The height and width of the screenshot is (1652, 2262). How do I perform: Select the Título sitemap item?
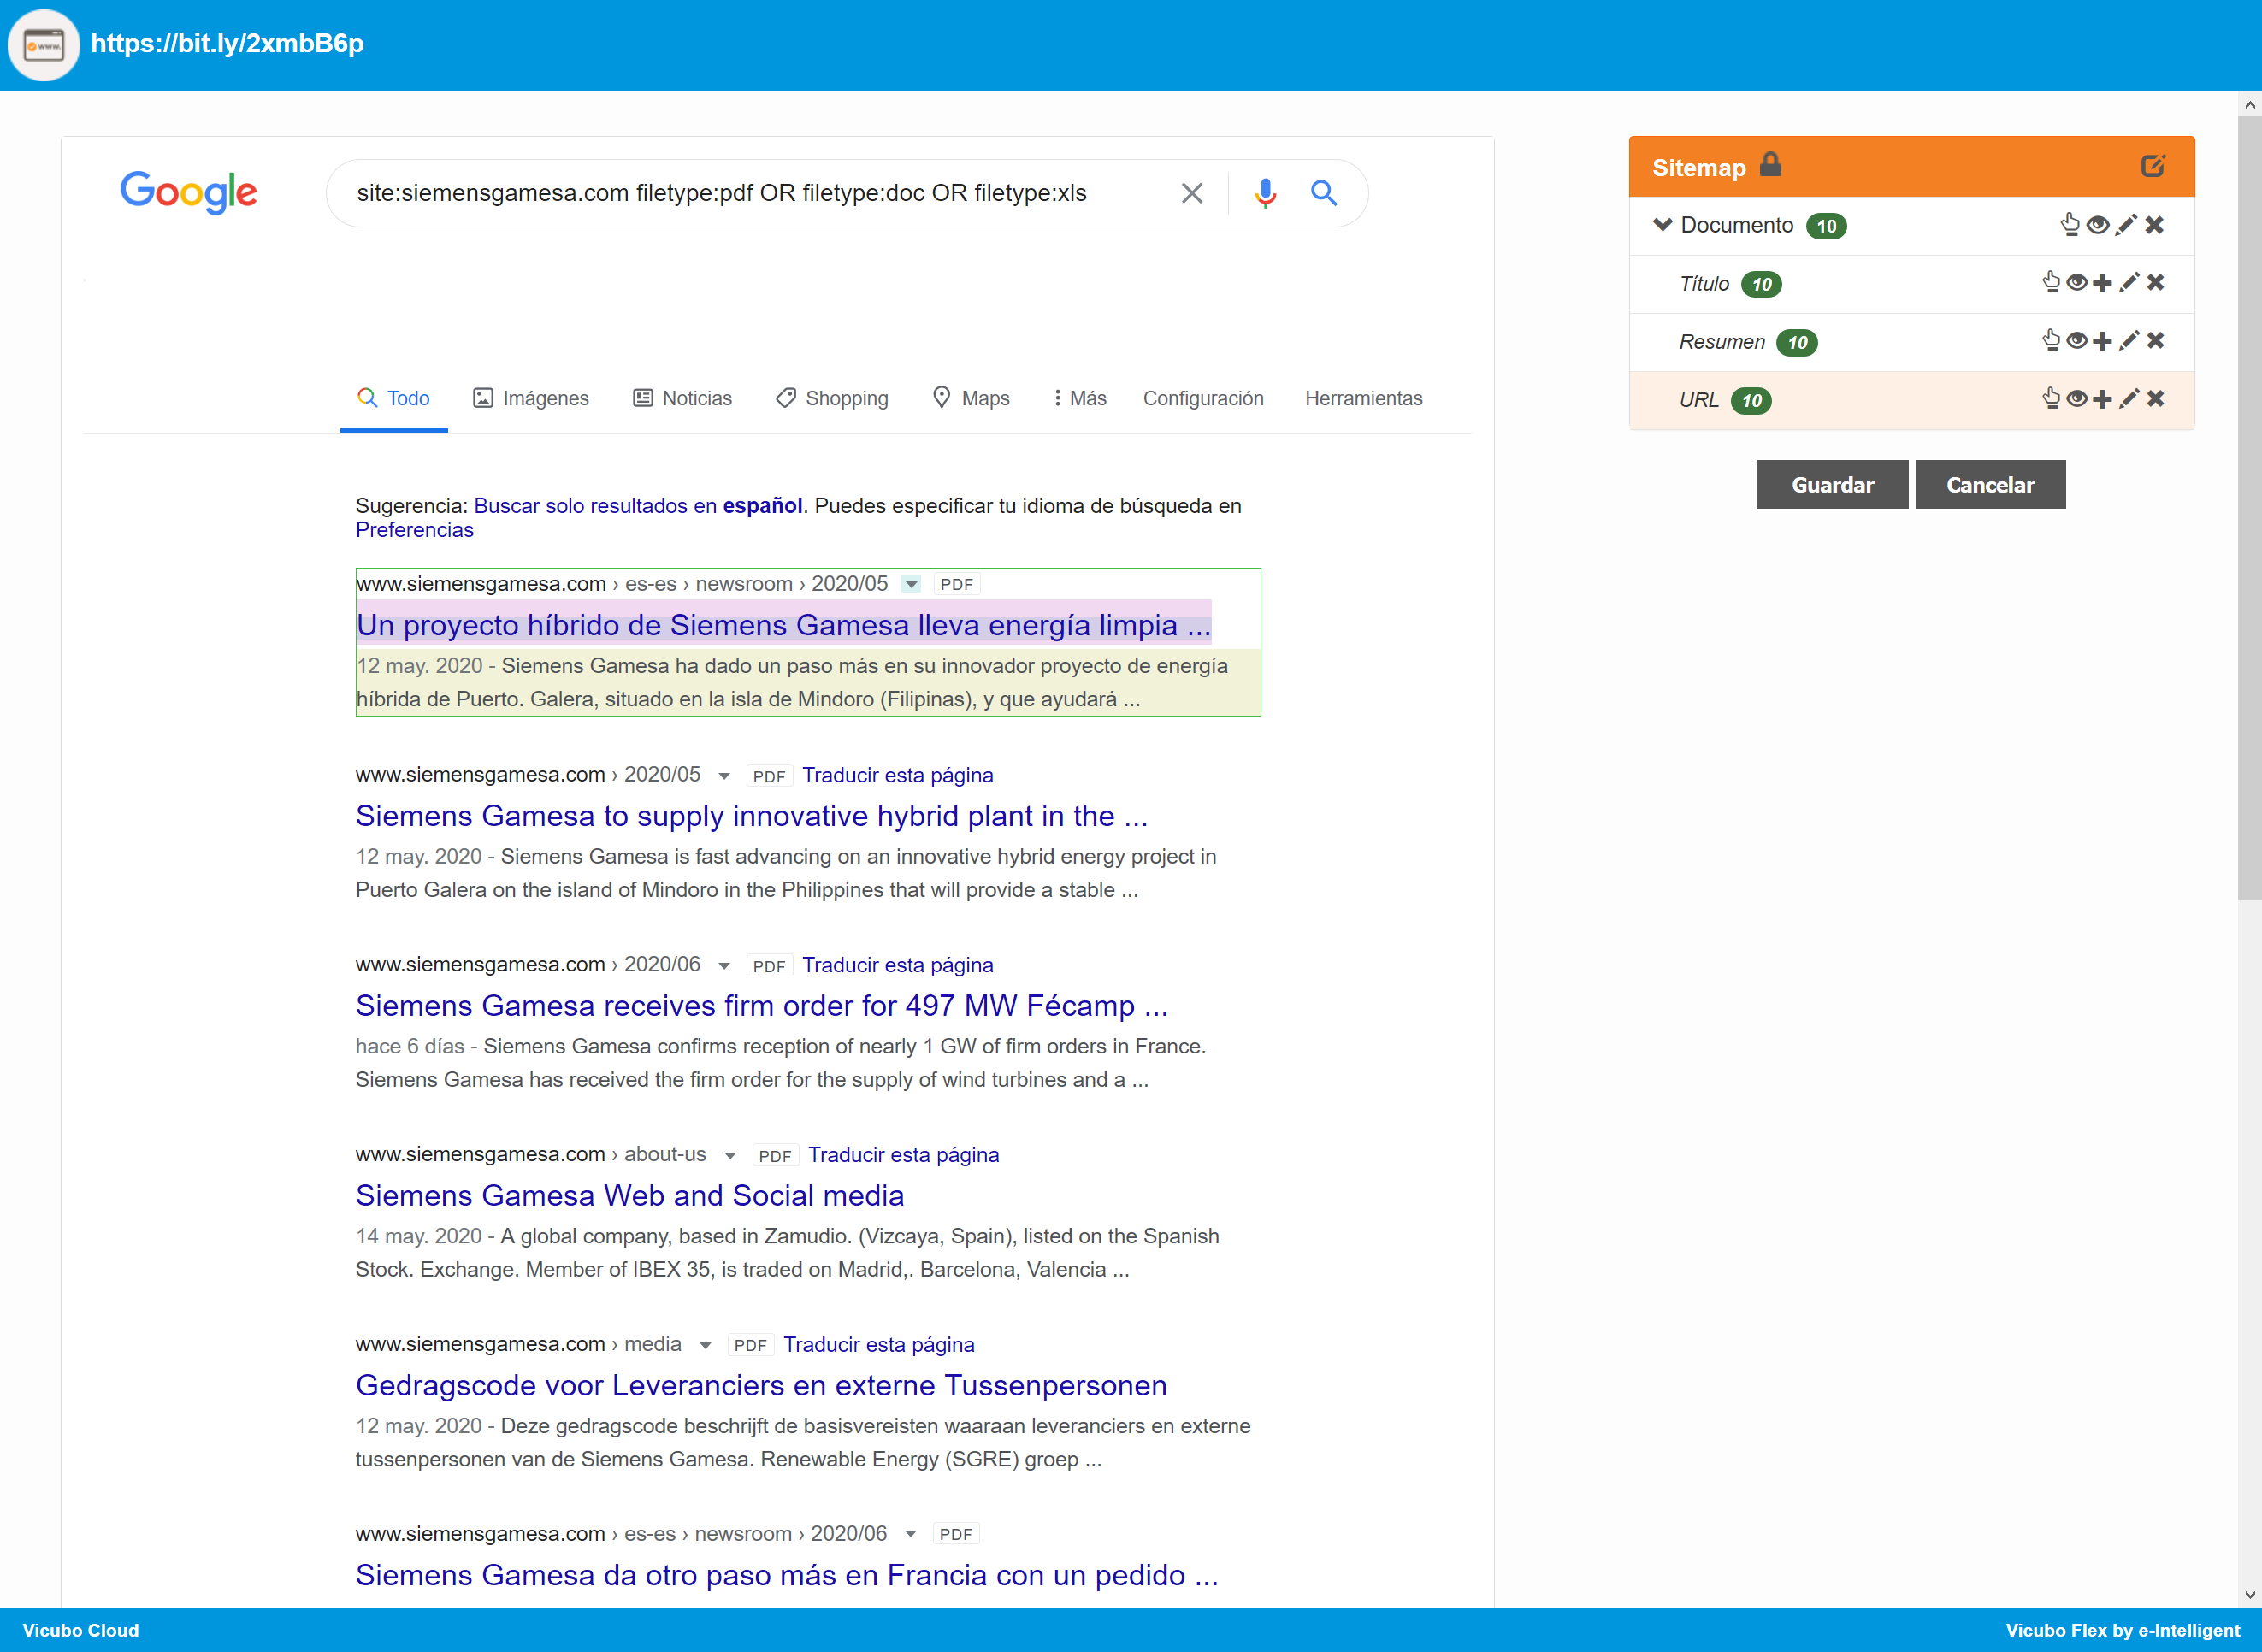tap(1704, 284)
